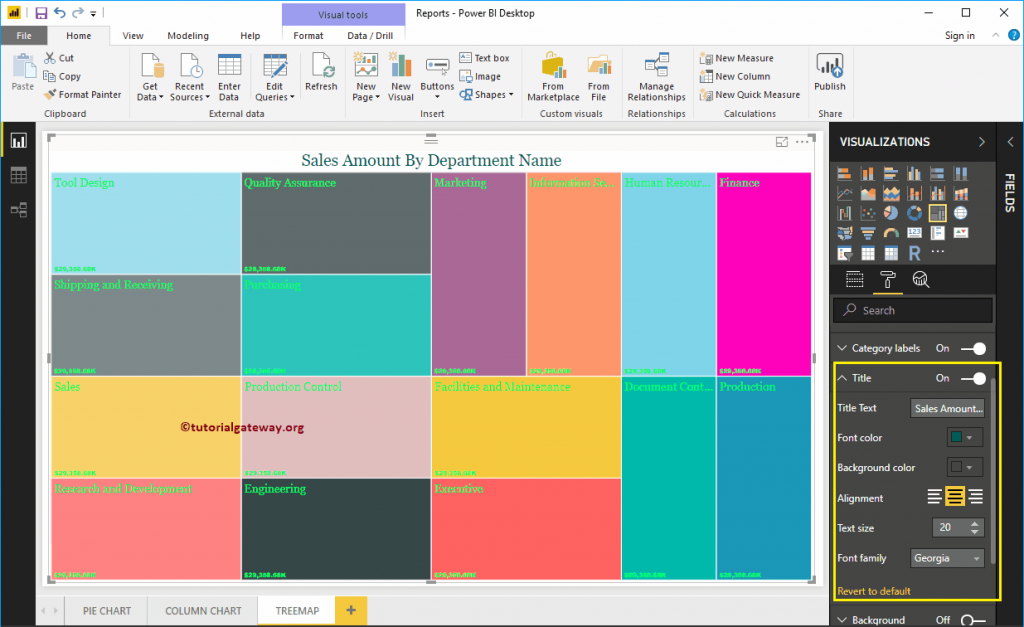Select the Pie chart visualization icon

[890, 212]
